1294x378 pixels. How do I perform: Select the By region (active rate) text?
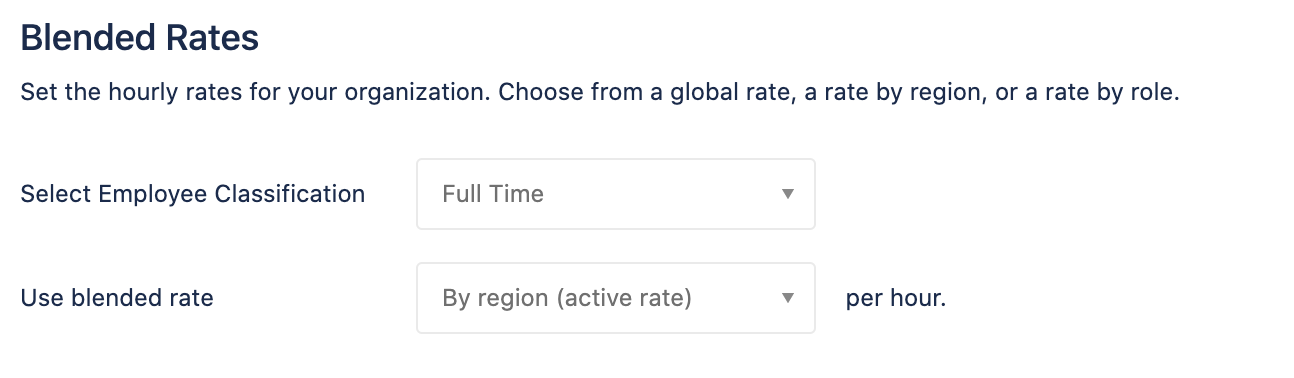567,298
